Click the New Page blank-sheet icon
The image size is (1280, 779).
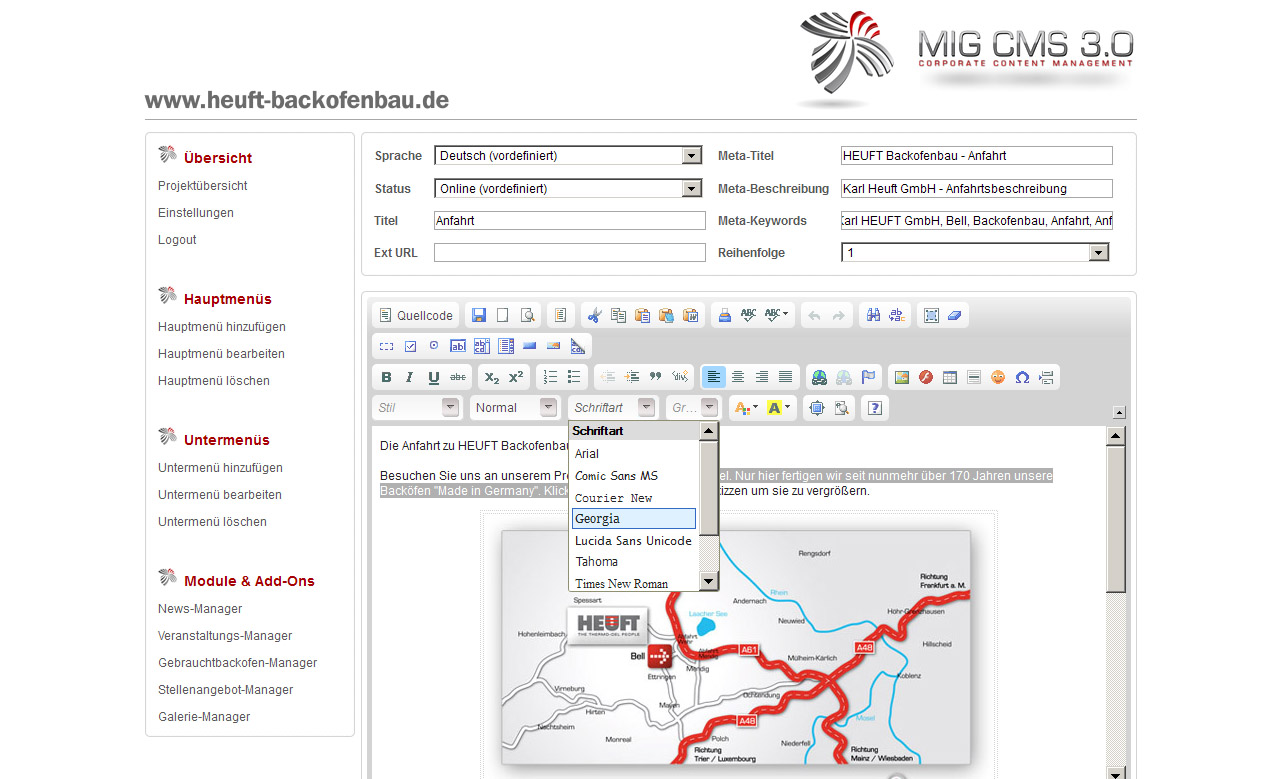503,315
